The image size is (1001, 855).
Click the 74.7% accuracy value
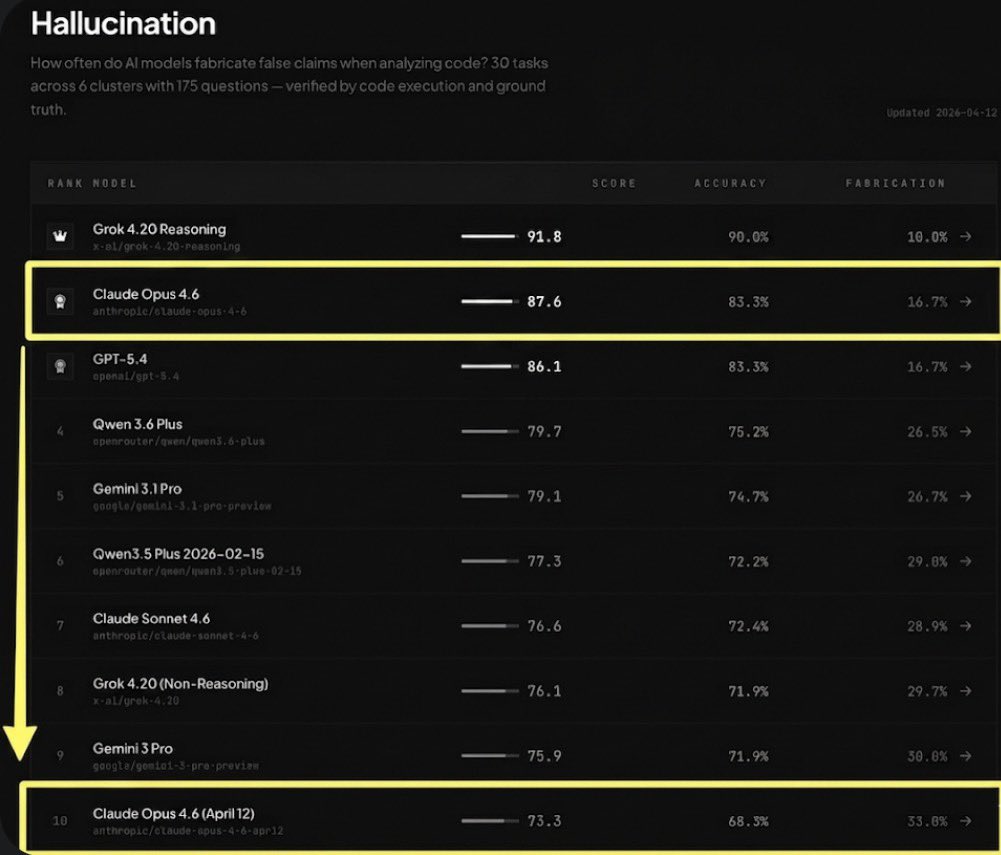[x=748, y=497]
